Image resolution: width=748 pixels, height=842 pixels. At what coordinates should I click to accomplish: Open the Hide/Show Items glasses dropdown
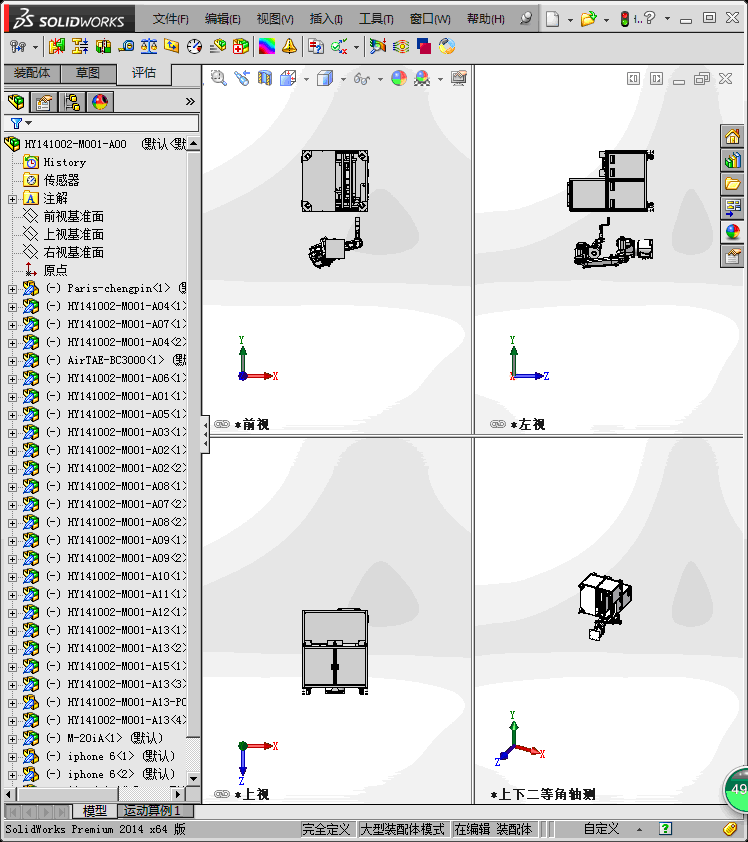pos(381,79)
